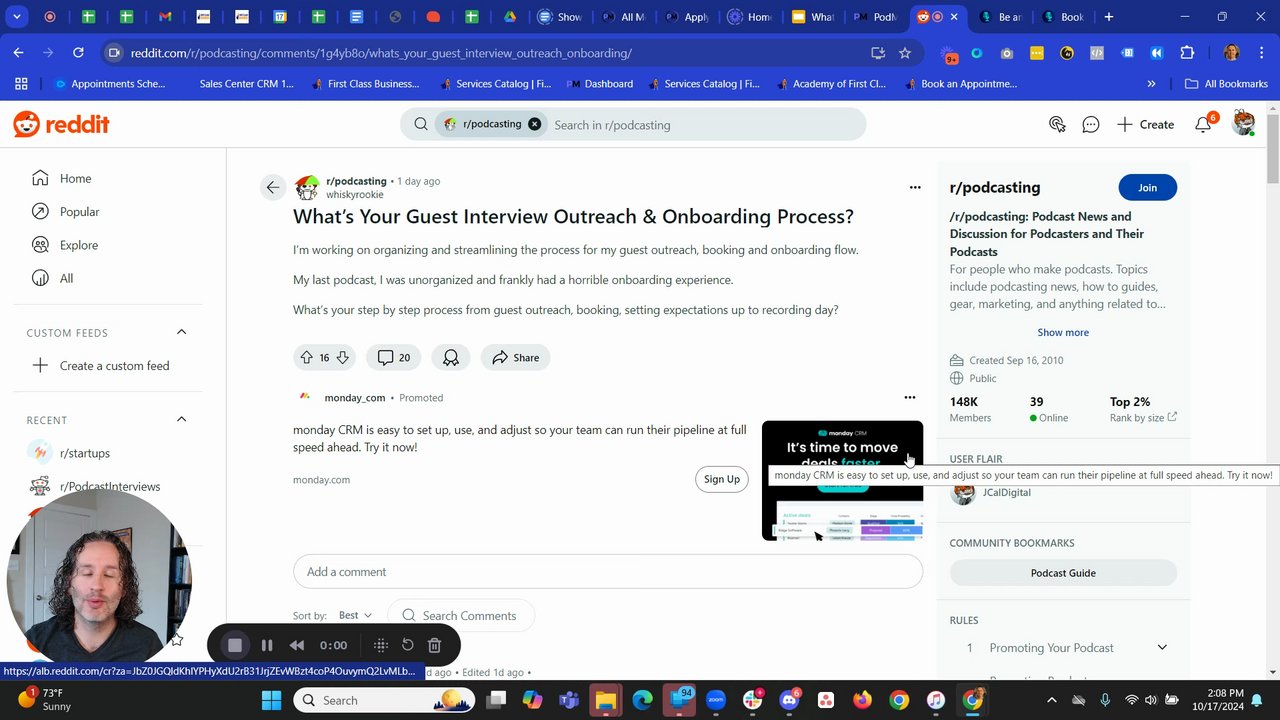This screenshot has width=1280, height=720.
Task: Grab the recording toolbar's dotted drag handle
Action: pos(380,646)
